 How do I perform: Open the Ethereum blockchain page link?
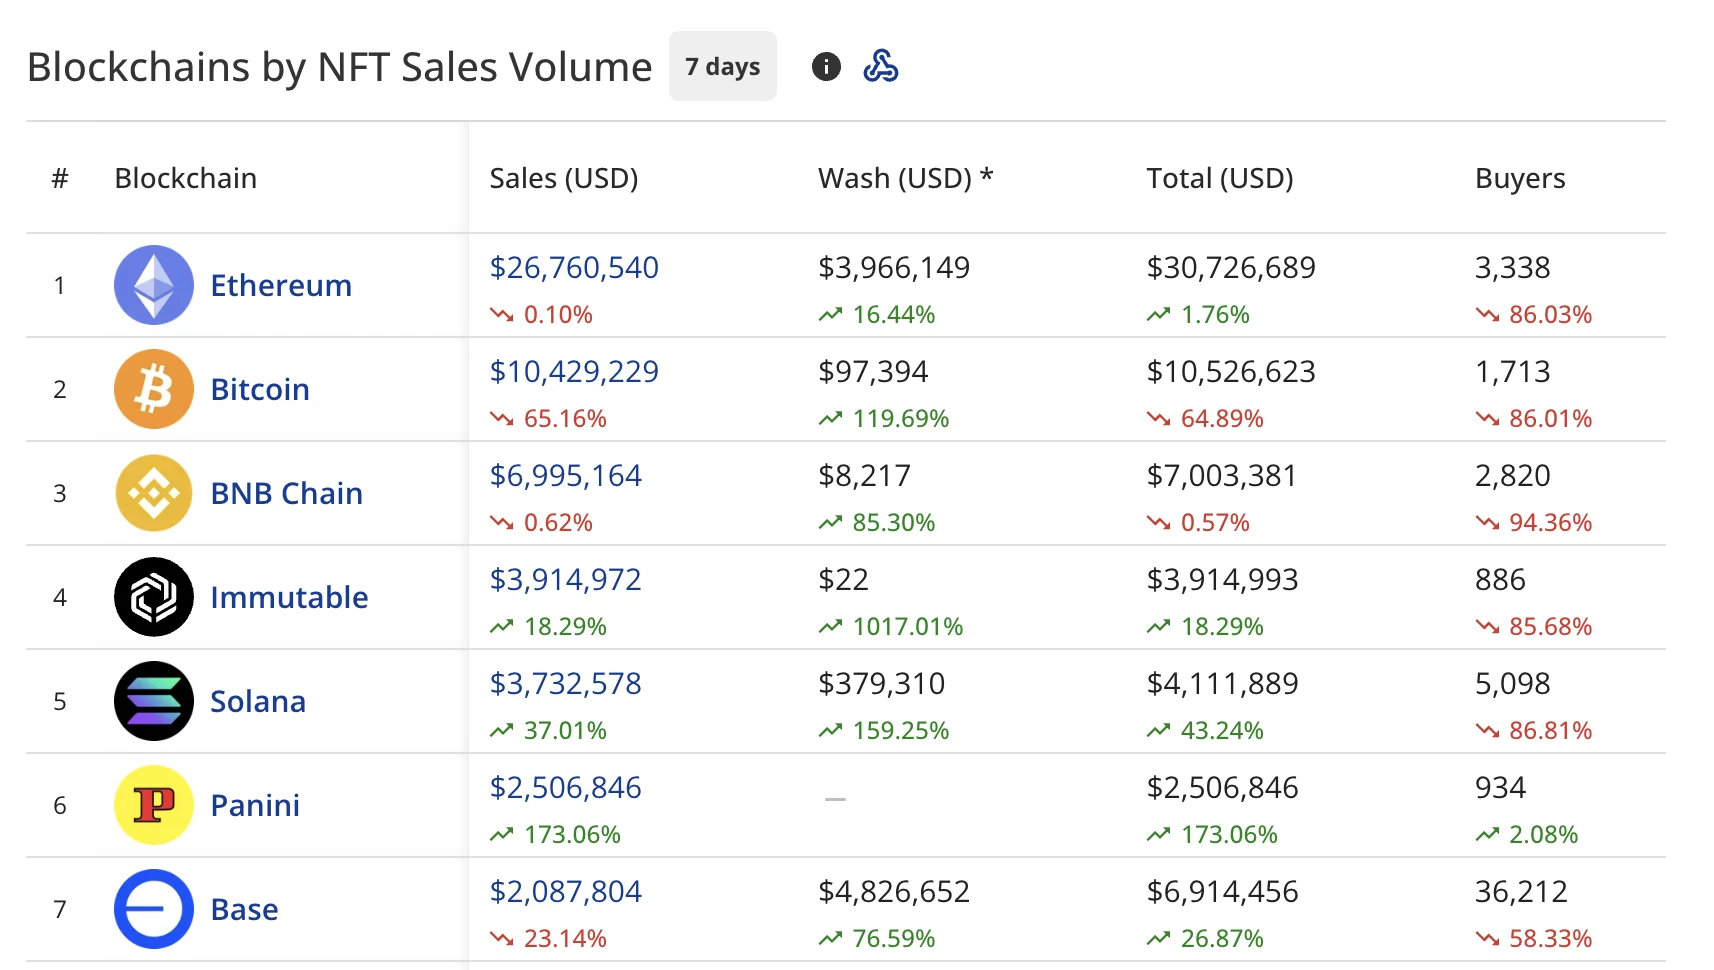[280, 284]
